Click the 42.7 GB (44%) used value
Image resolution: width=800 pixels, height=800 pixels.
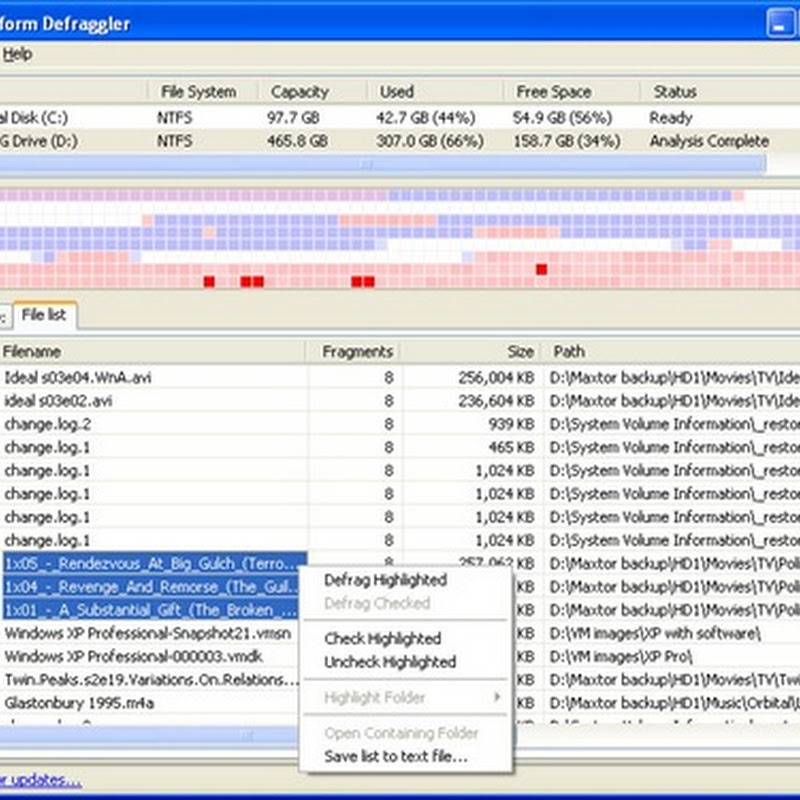(x=426, y=118)
